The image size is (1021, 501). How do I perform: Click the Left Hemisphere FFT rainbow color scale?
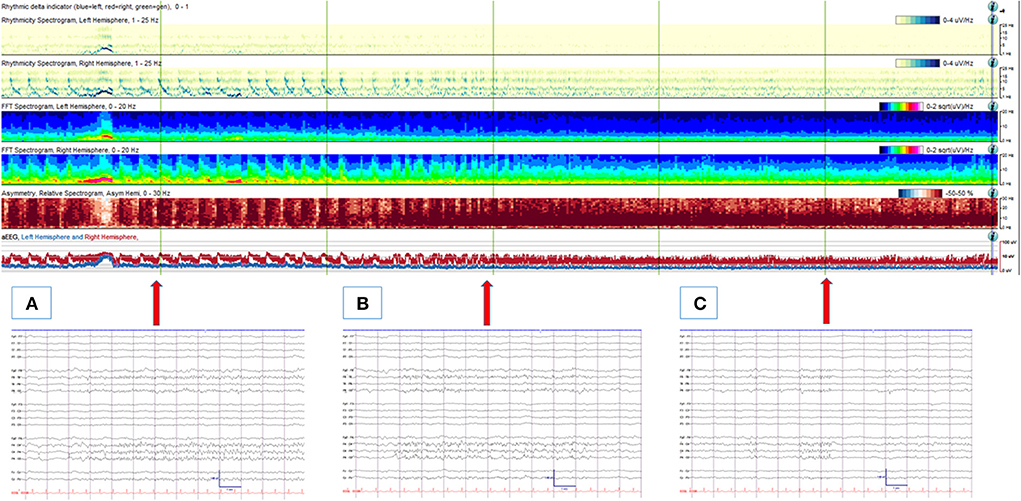(901, 106)
